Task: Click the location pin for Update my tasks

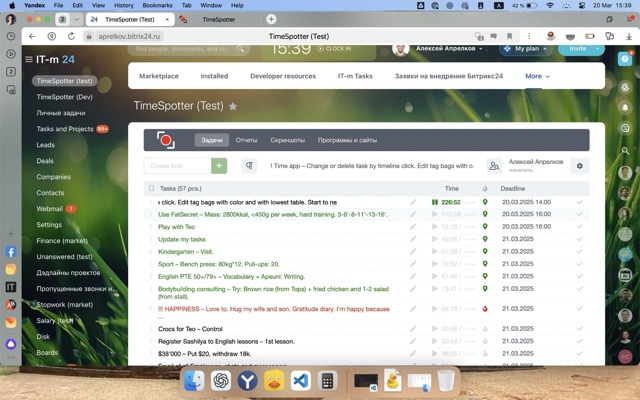Action: pos(485,240)
